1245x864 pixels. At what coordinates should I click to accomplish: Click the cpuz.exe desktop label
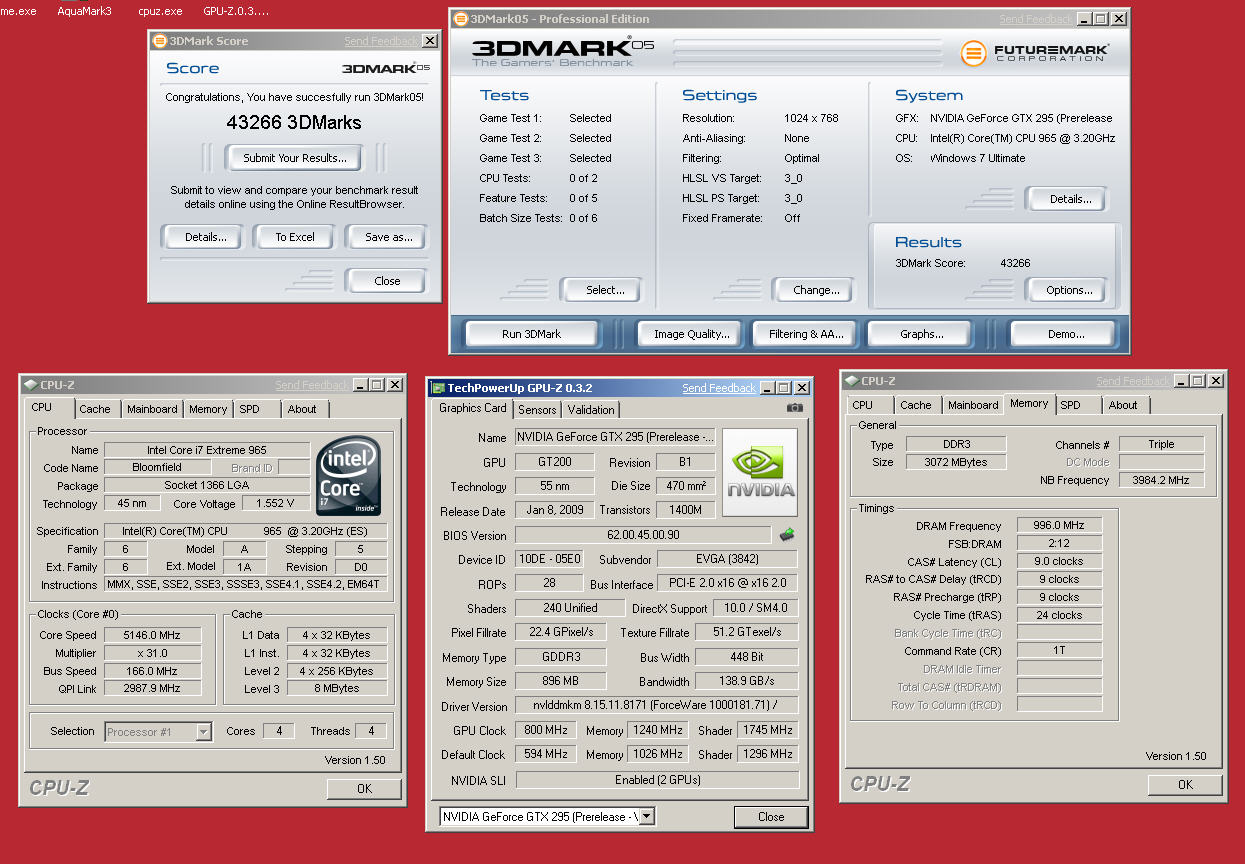pos(160,11)
